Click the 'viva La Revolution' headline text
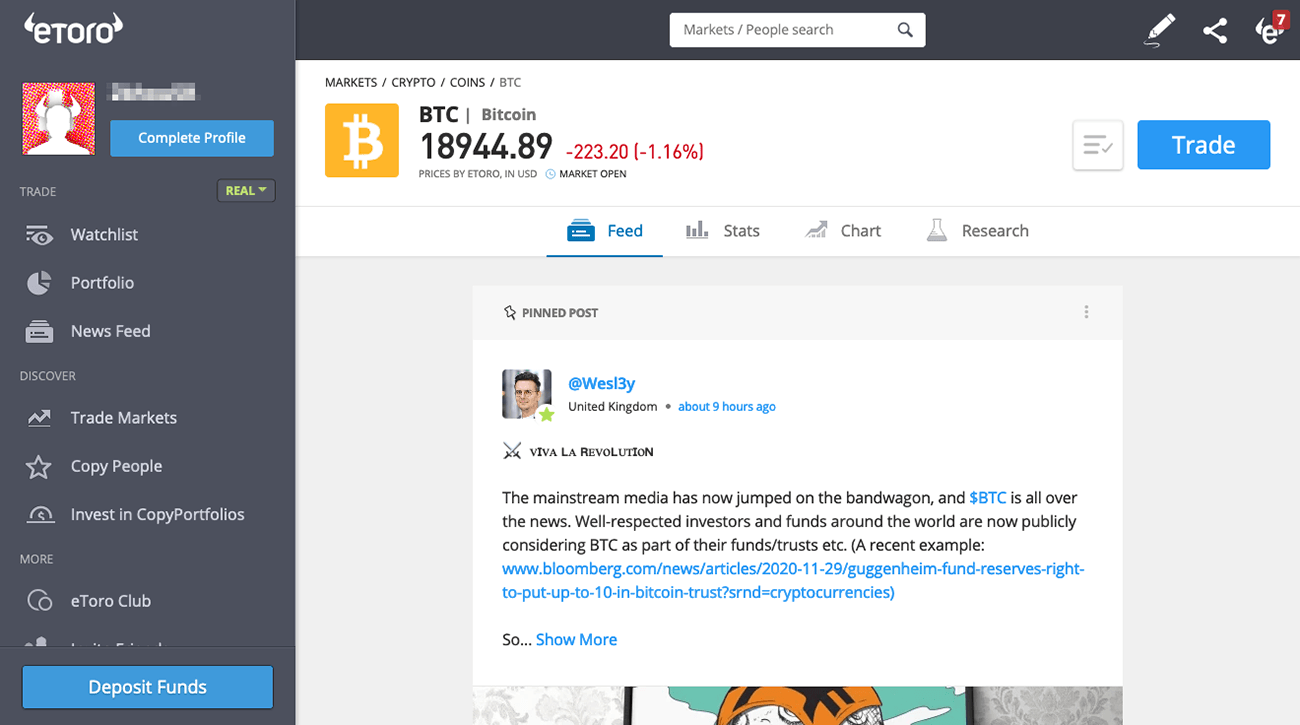The height and width of the screenshot is (725, 1300). pos(591,452)
